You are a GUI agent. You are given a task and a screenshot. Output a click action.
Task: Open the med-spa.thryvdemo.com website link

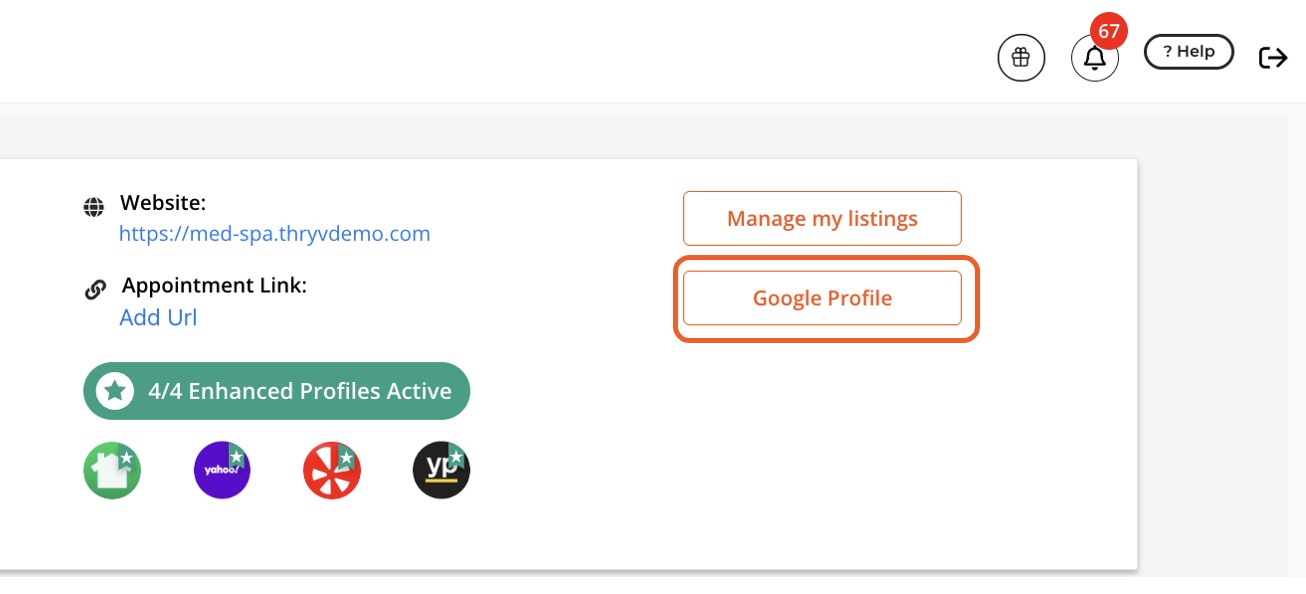pos(274,234)
